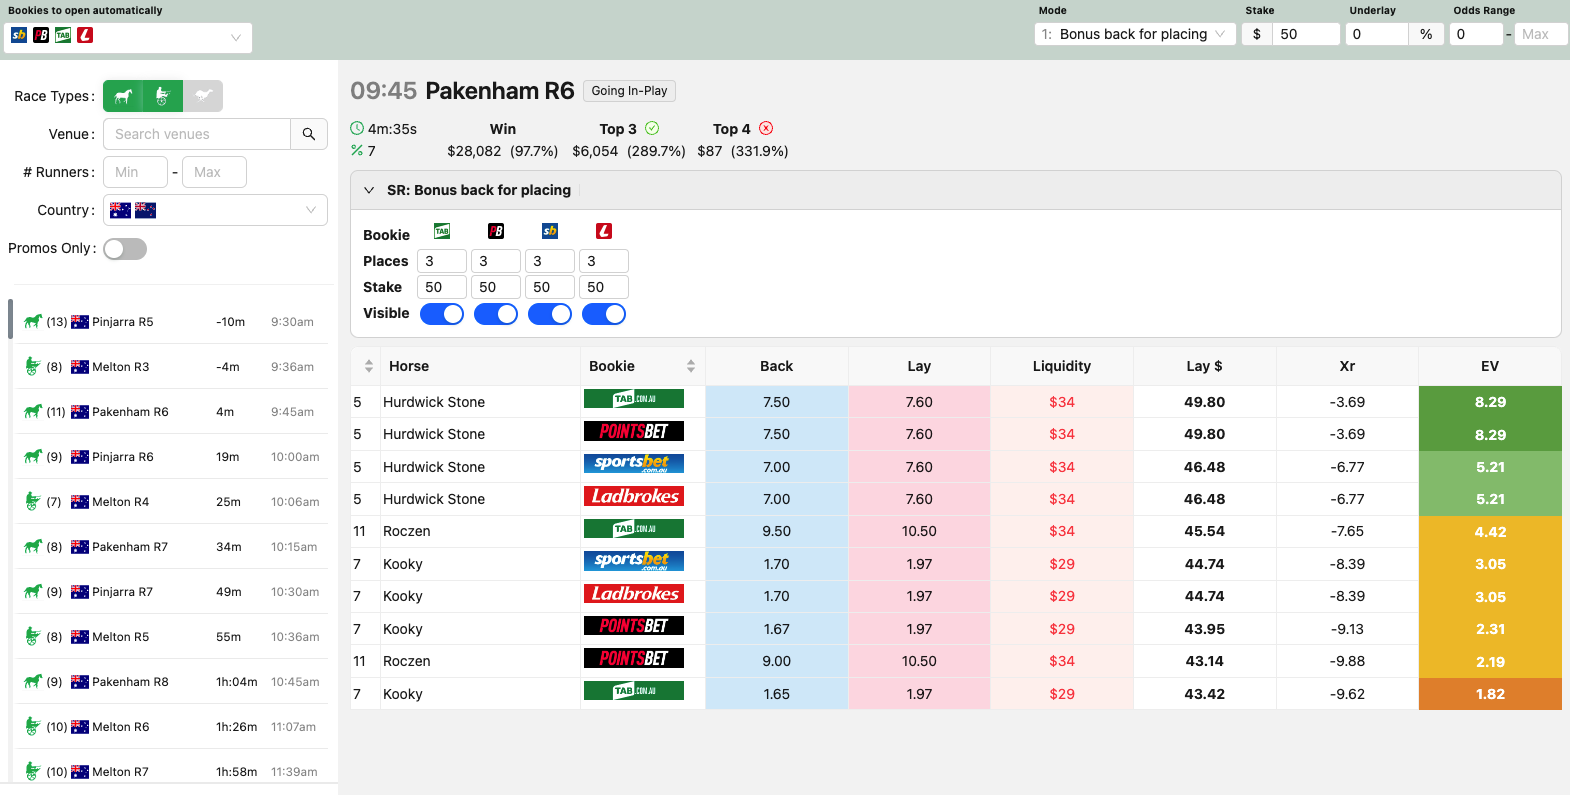
Task: Select the harness race type icon
Action: [x=163, y=96]
